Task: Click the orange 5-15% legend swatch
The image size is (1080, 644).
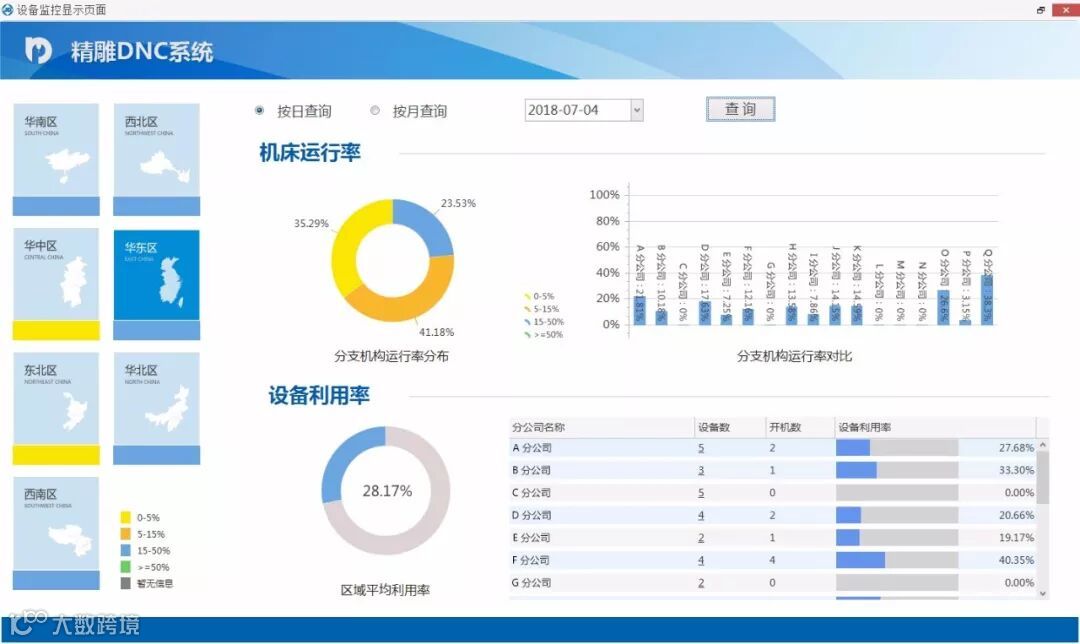Action: click(125, 534)
